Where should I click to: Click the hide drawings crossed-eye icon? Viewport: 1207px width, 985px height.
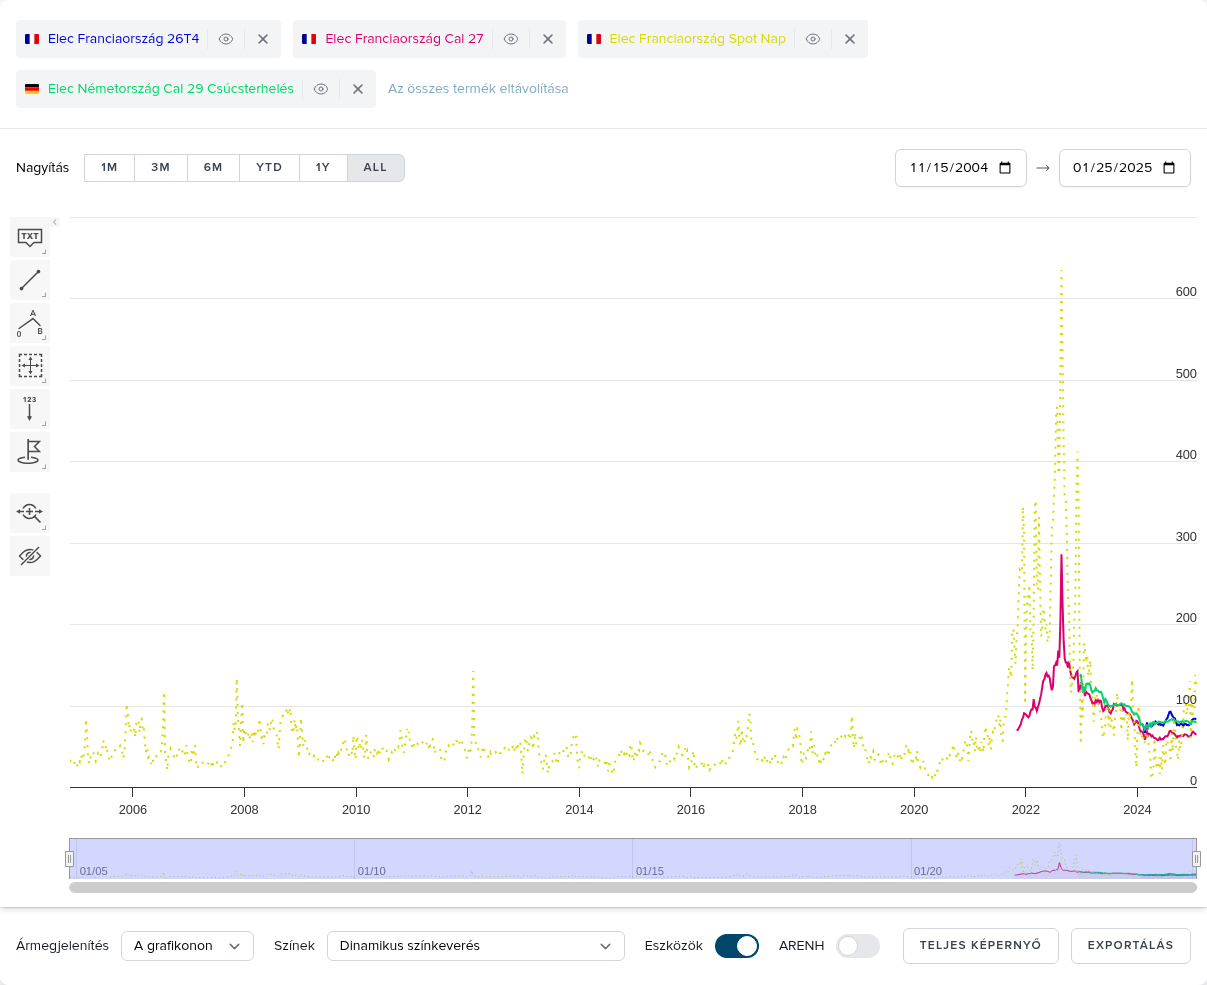click(x=30, y=556)
